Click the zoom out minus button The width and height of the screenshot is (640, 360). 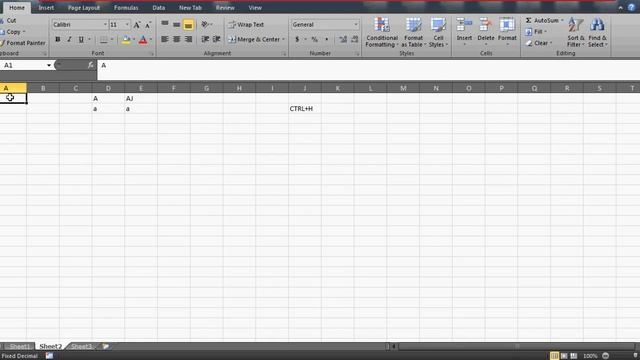(x=605, y=356)
